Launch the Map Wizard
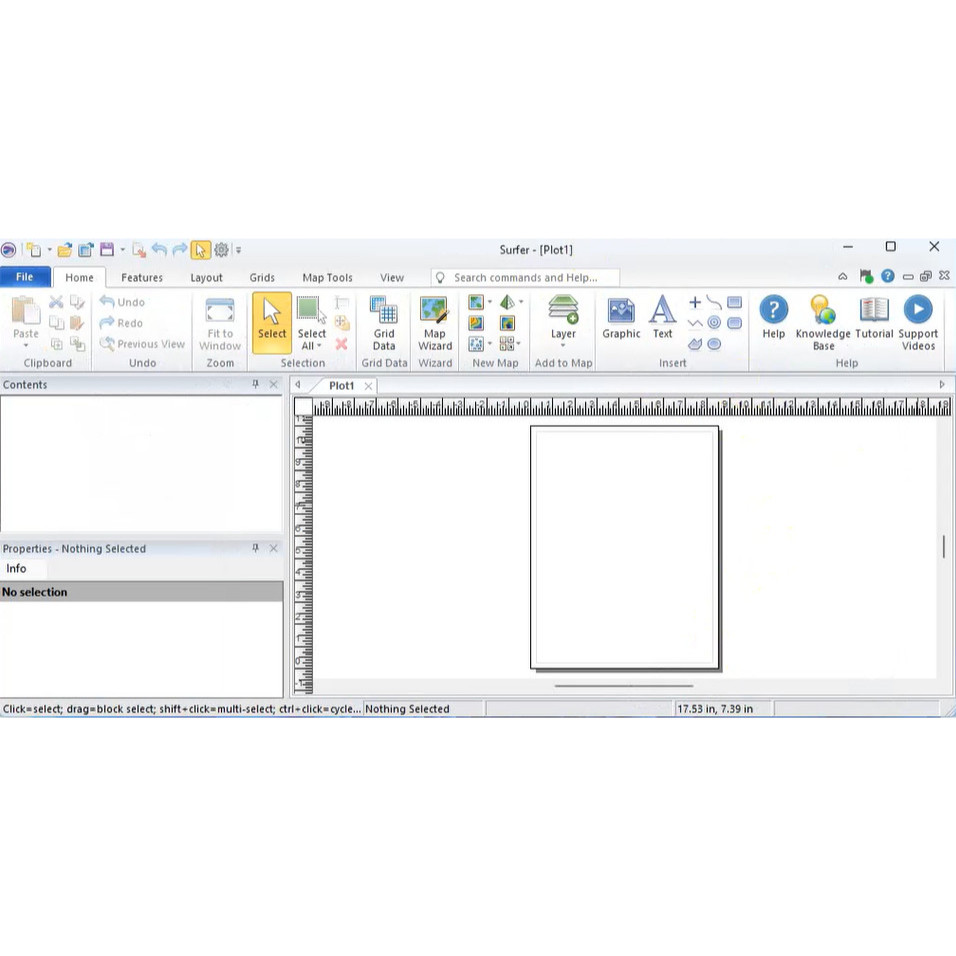This screenshot has width=956, height=956. point(435,323)
